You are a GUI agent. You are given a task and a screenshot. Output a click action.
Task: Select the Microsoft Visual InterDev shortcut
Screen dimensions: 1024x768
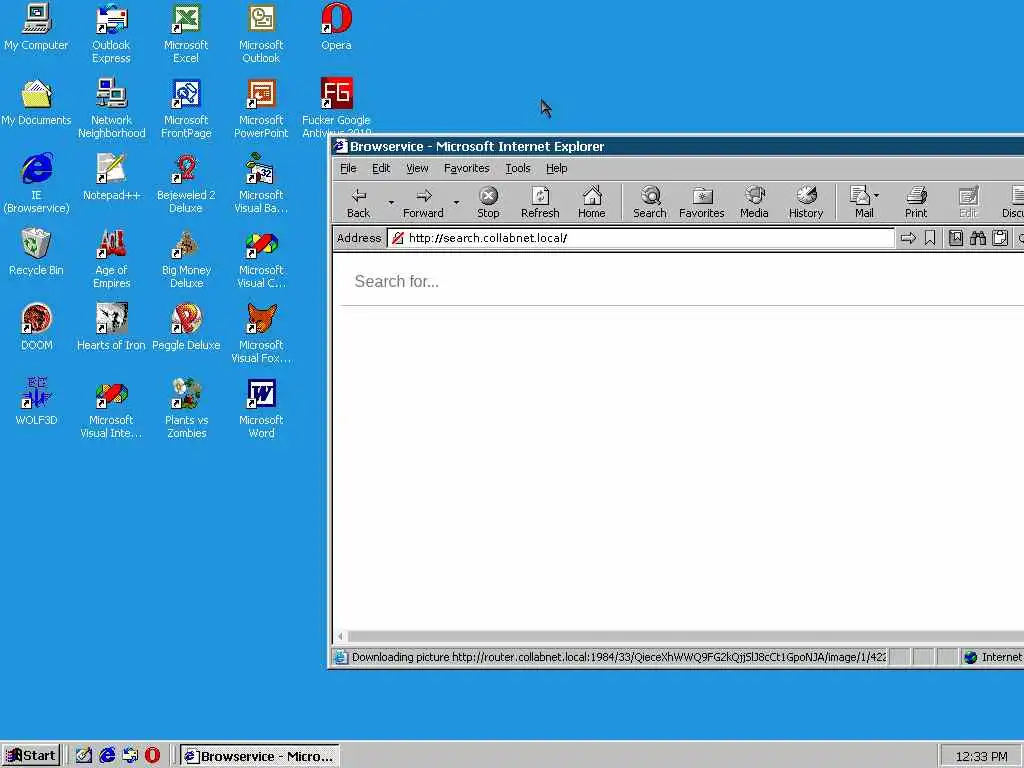click(111, 409)
